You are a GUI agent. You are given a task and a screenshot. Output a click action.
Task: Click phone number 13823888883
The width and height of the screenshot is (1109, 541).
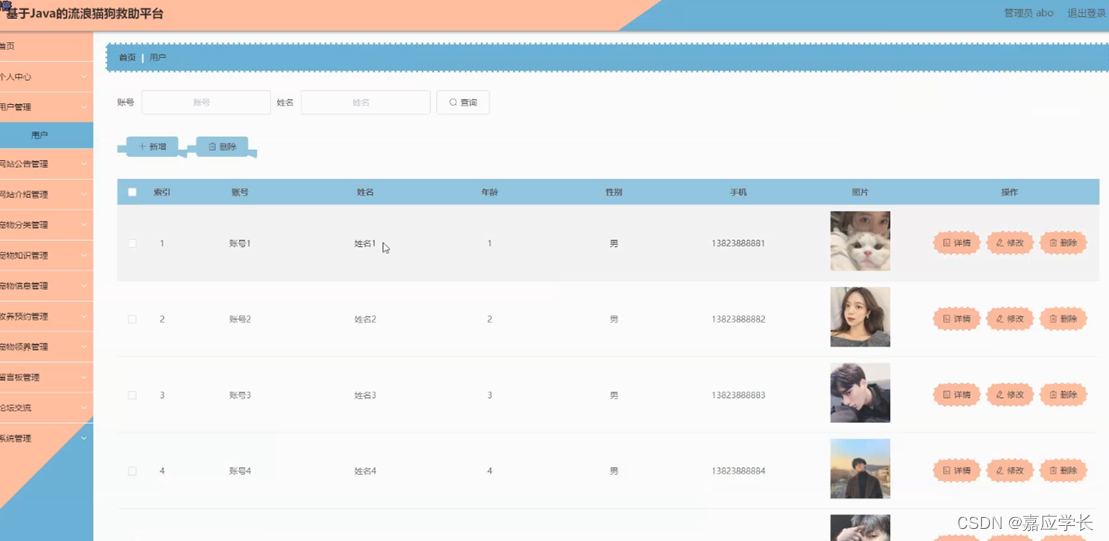pyautogui.click(x=738, y=395)
